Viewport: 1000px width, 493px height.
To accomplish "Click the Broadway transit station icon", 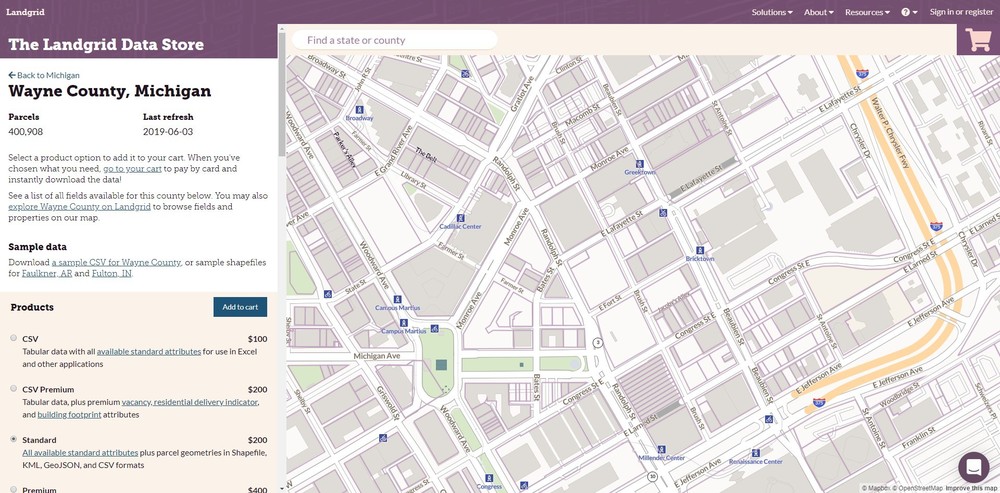I will click(360, 110).
